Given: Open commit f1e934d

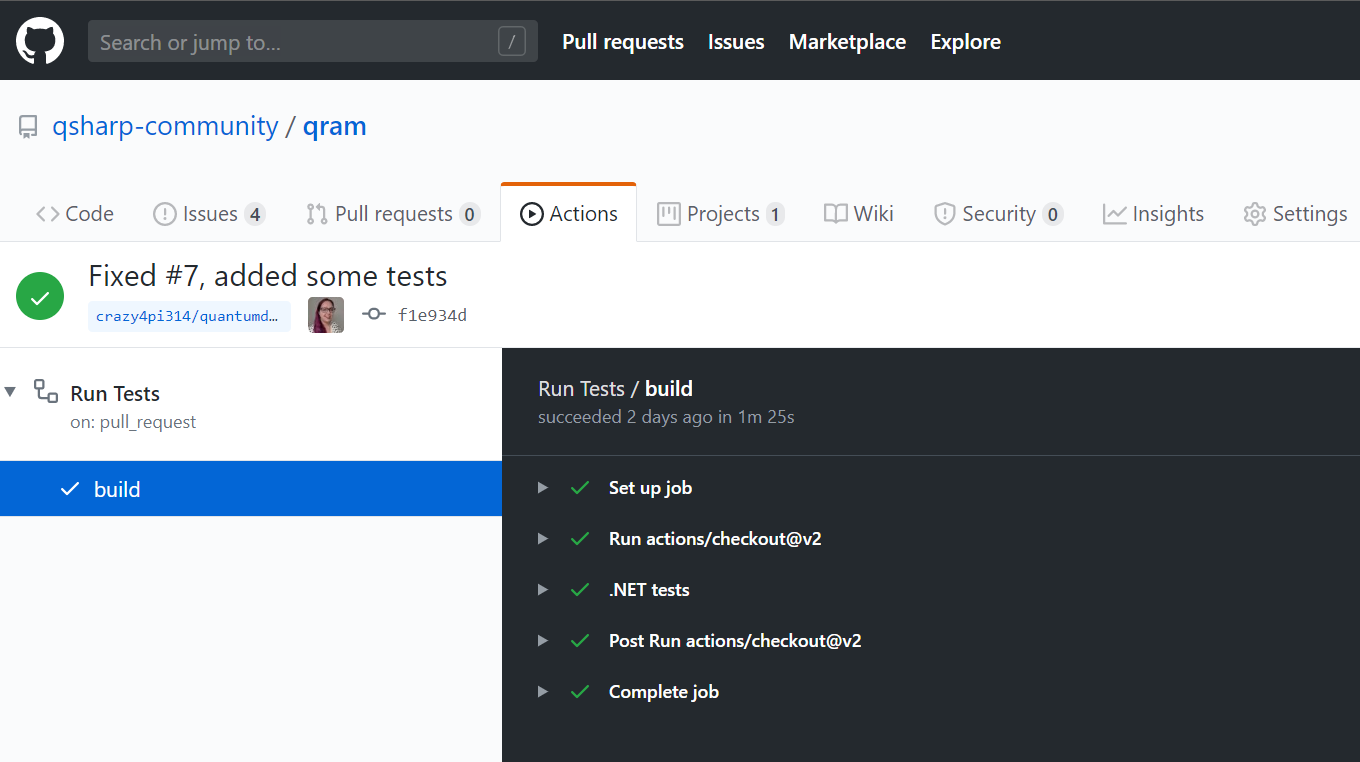Looking at the screenshot, I should (x=432, y=315).
